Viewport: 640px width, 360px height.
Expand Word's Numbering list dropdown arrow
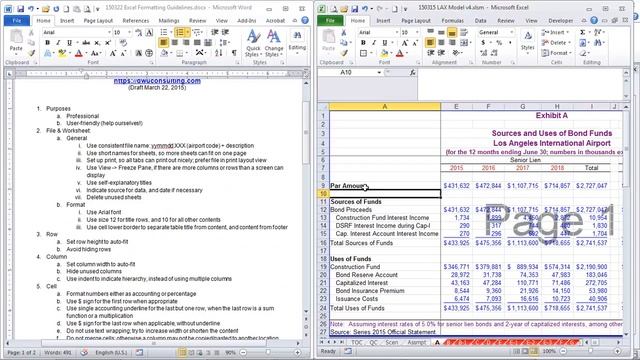tap(187, 32)
